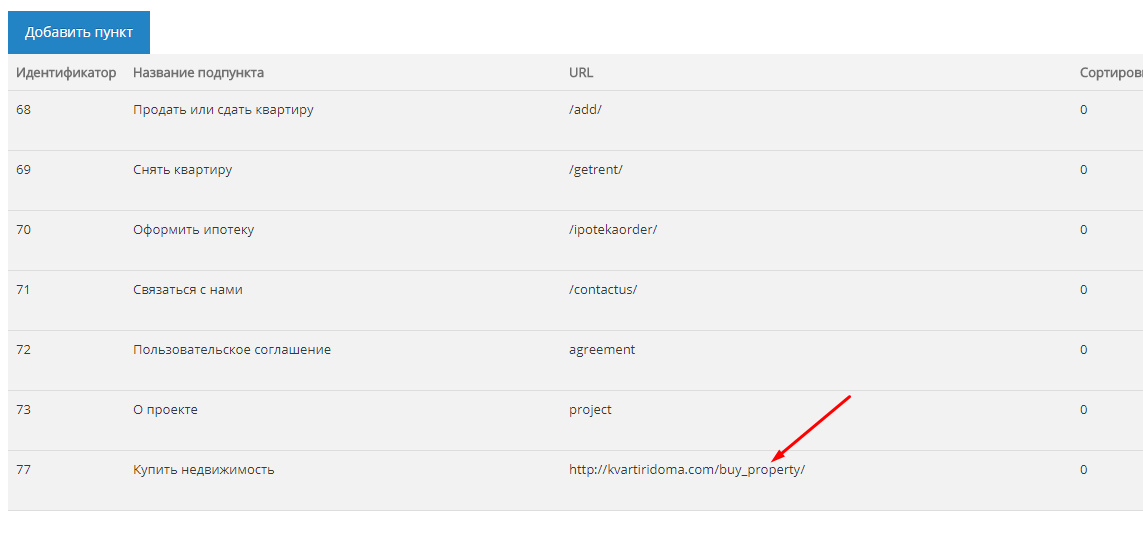Screen dimensions: 1143x539
Task: Click the /contactus/ URL cell
Action: click(x=603, y=290)
